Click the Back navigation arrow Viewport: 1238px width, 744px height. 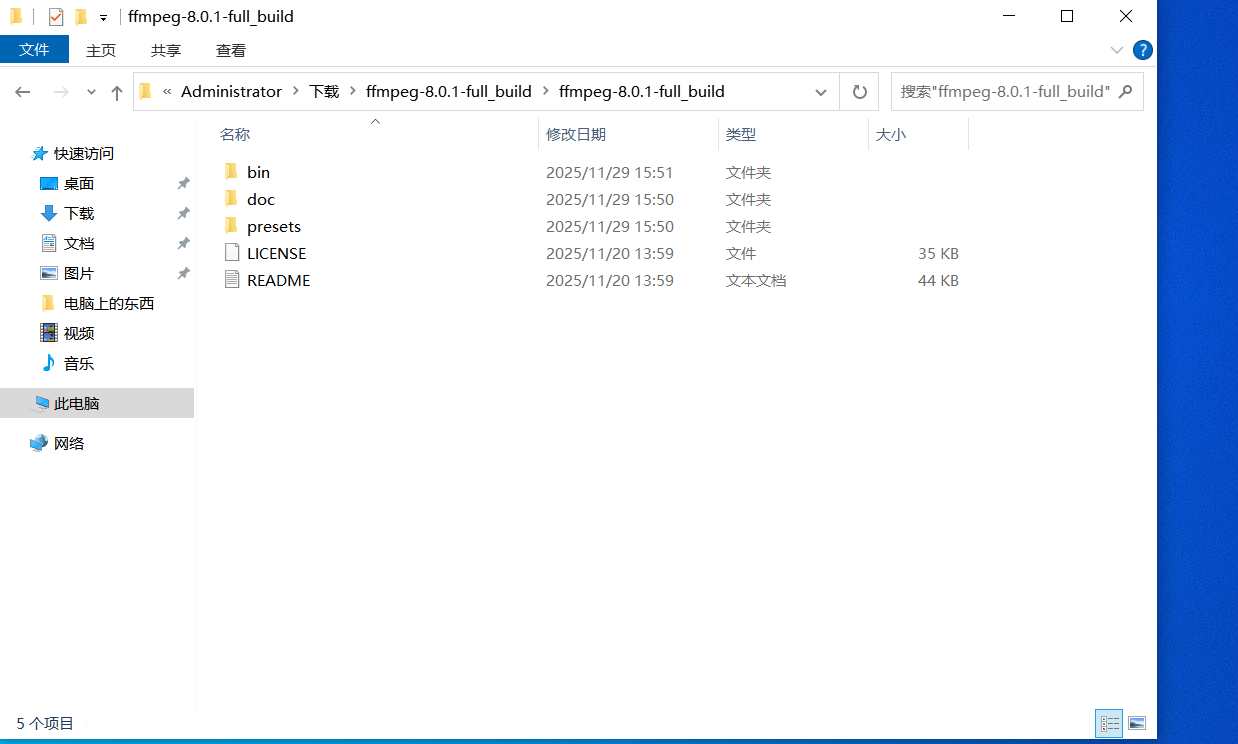[23, 92]
